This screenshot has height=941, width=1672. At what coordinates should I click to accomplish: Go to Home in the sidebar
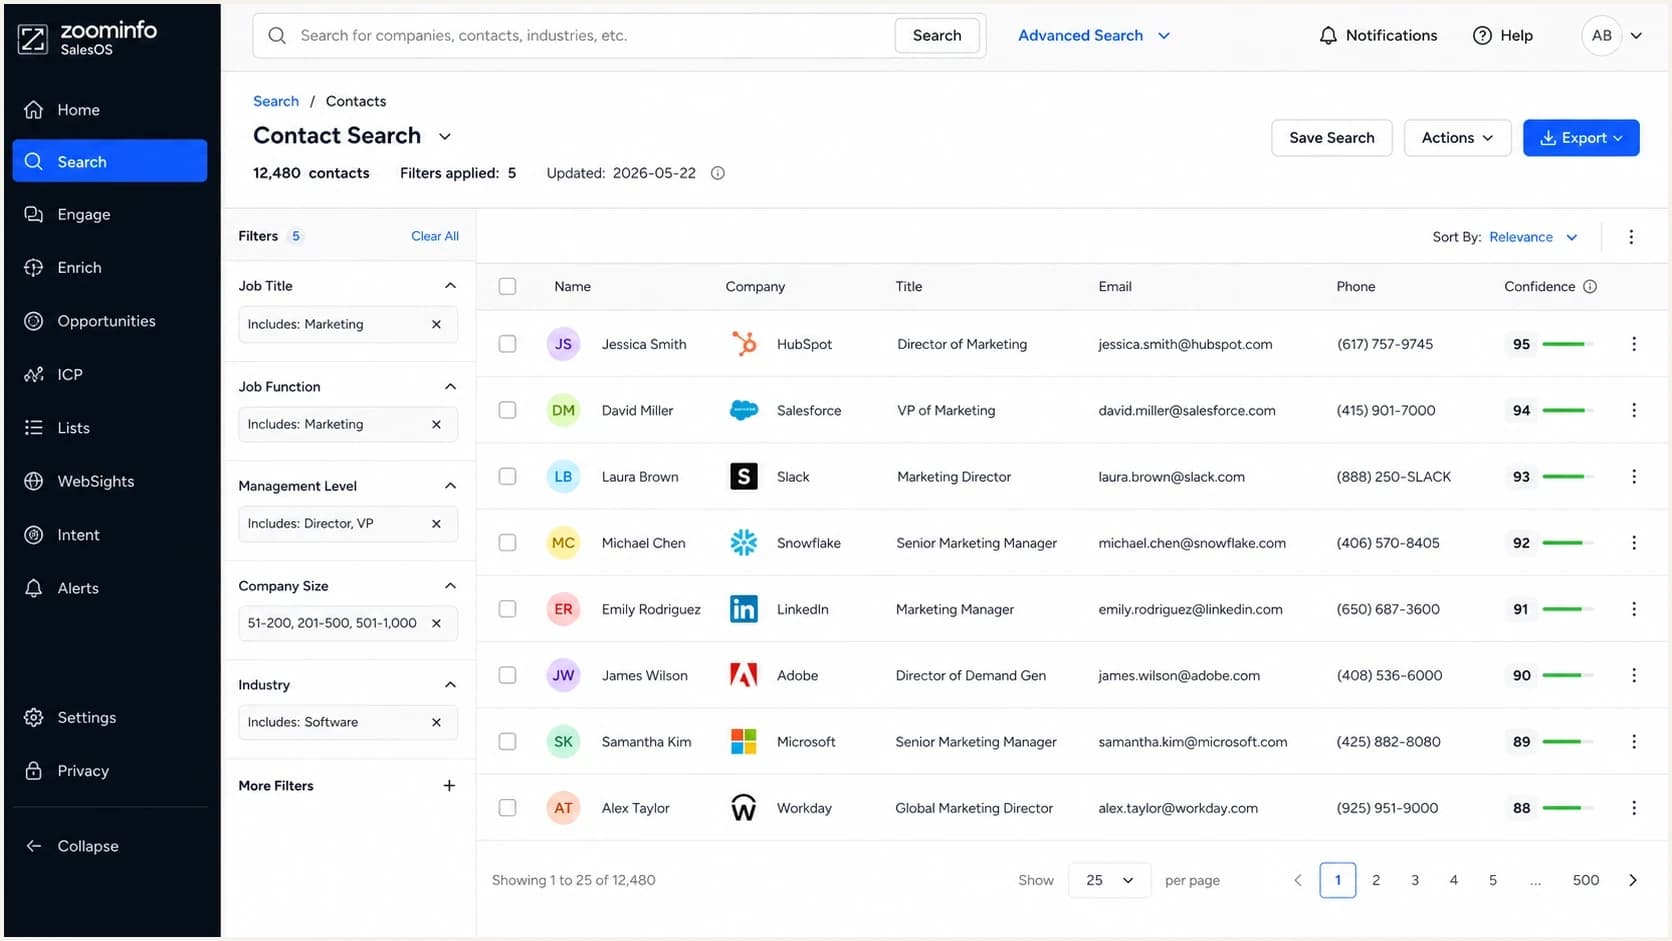pos(110,110)
